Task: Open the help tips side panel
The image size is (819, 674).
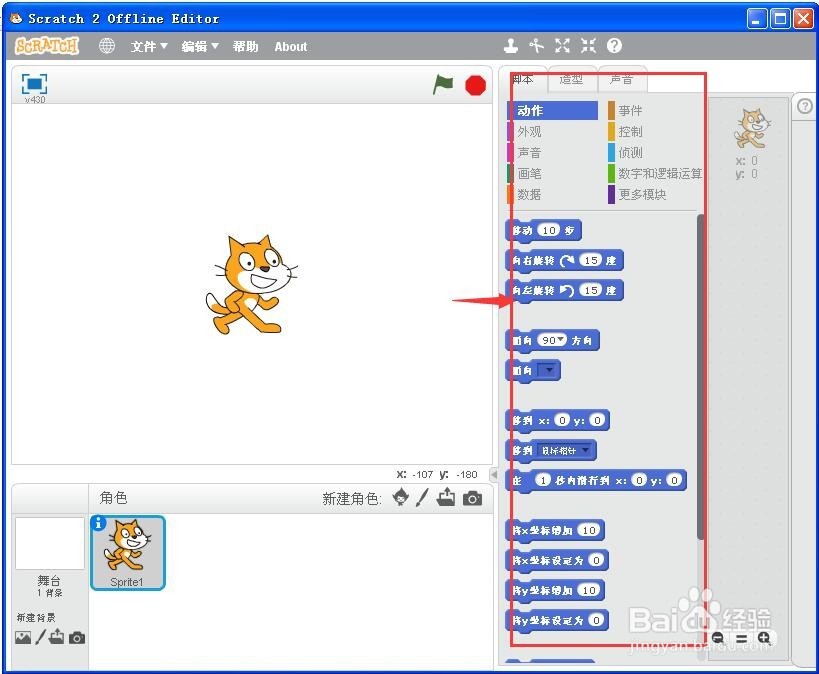Action: (x=805, y=106)
